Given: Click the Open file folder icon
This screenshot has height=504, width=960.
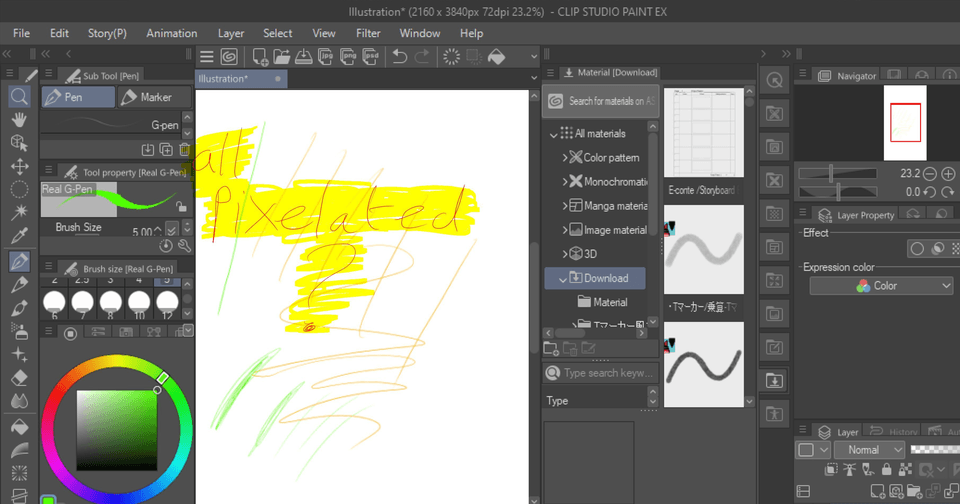Looking at the screenshot, I should point(282,57).
